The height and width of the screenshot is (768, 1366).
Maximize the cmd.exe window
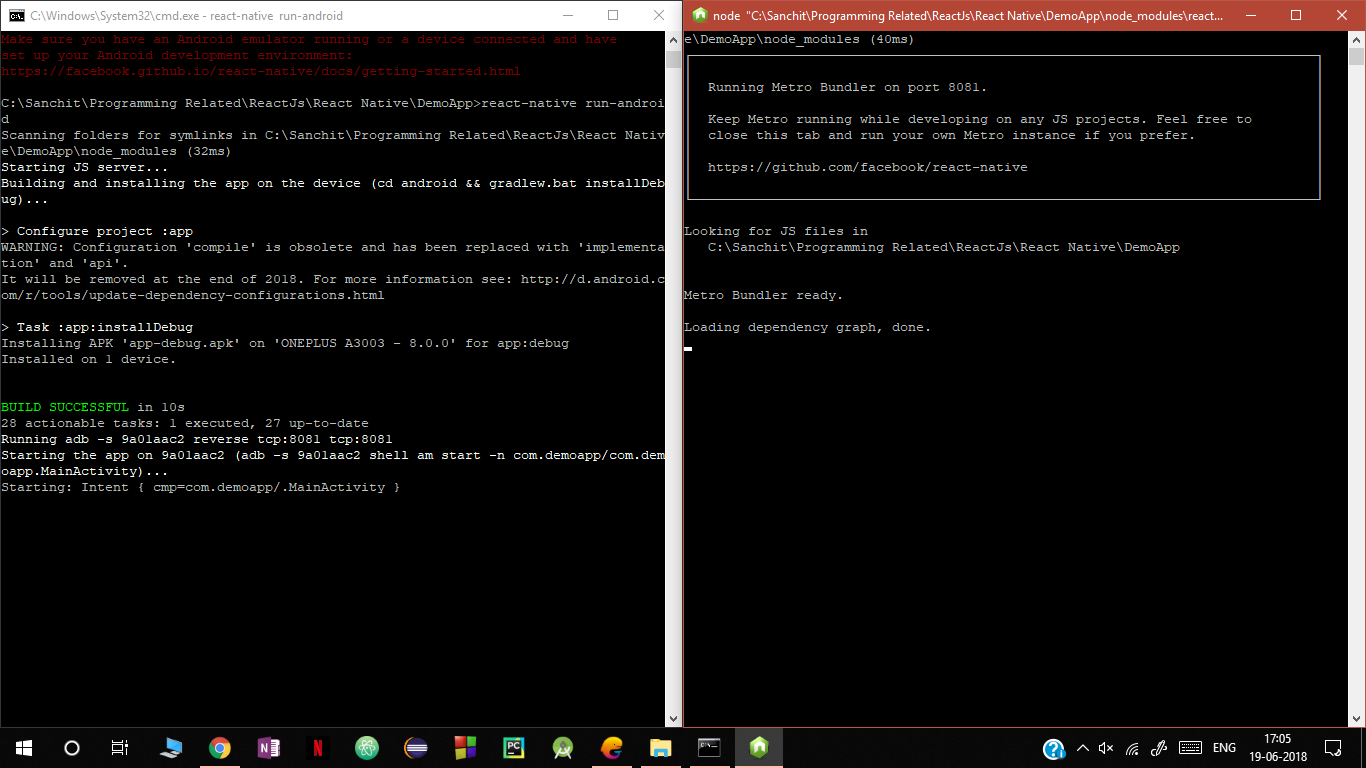click(613, 15)
